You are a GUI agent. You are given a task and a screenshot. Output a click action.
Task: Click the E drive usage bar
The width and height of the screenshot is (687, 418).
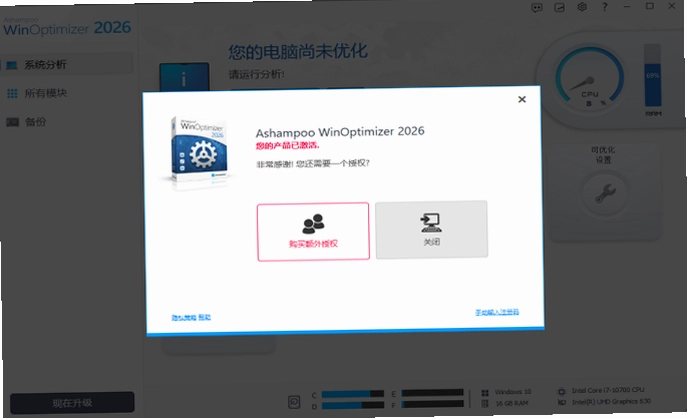point(432,393)
